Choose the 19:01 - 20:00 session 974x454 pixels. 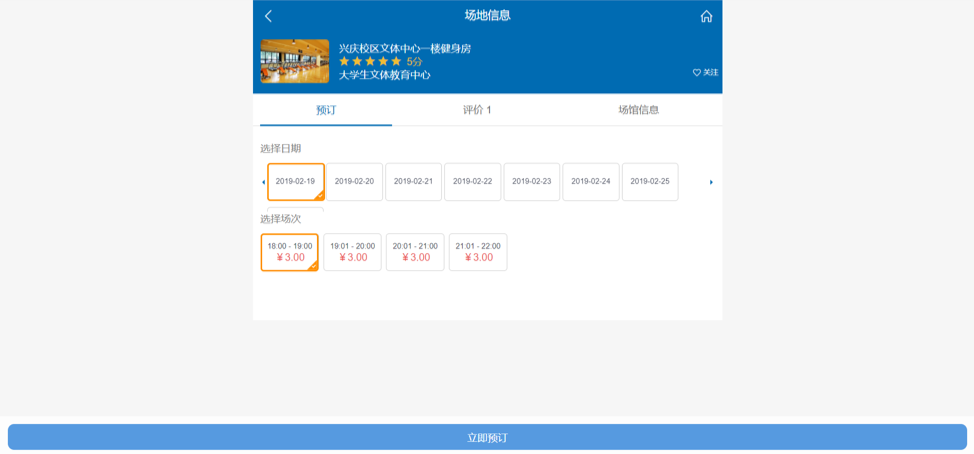[x=352, y=252]
